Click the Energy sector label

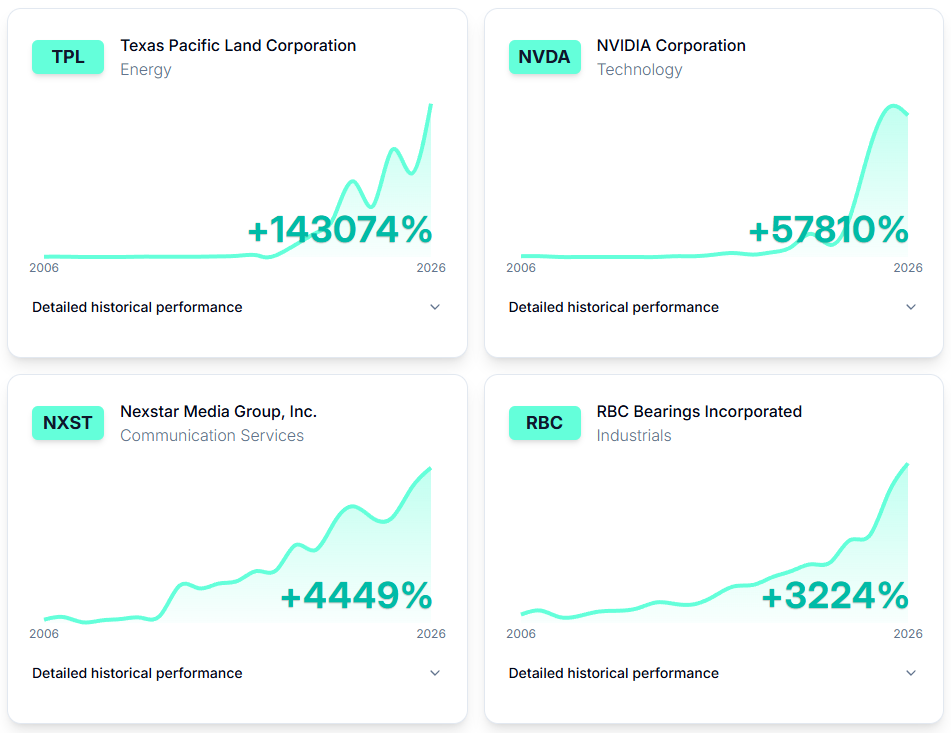pyautogui.click(x=146, y=70)
